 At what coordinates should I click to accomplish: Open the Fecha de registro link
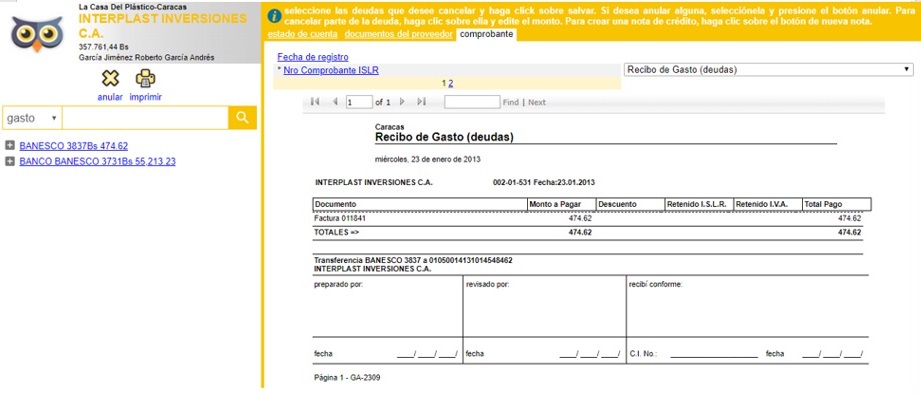(313, 57)
